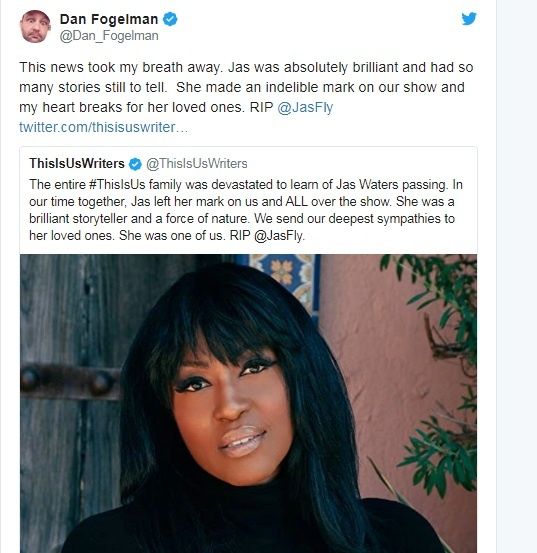Screen dimensions: 537x553
Task: Click the Twitter bird logo
Action: [469, 19]
